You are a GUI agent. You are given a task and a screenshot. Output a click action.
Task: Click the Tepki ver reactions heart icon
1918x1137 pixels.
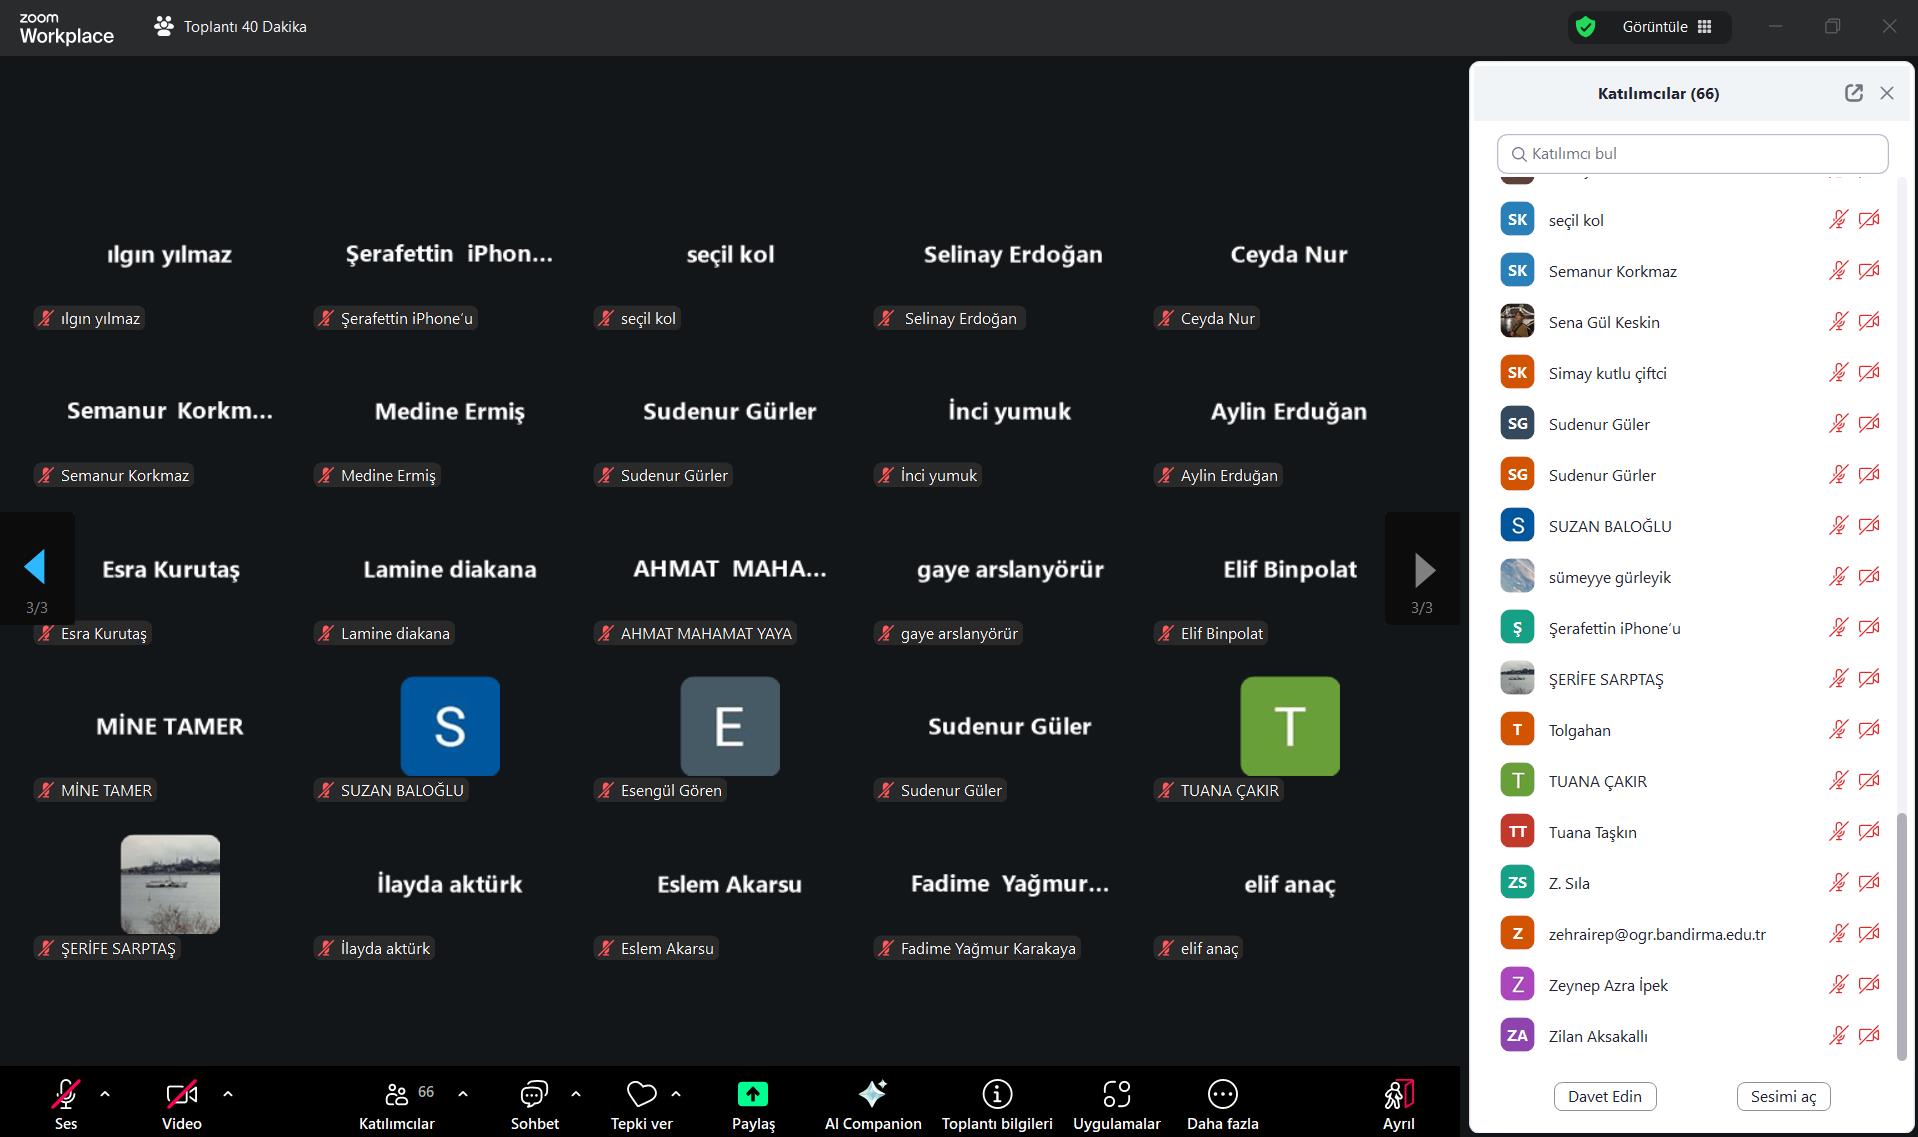(641, 1094)
